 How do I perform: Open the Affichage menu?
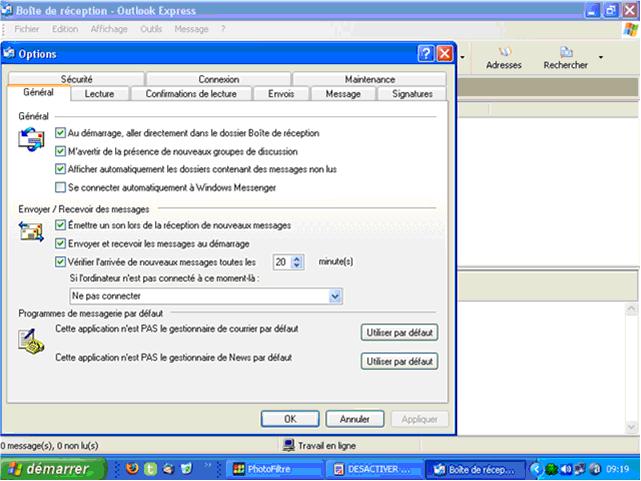pos(109,29)
